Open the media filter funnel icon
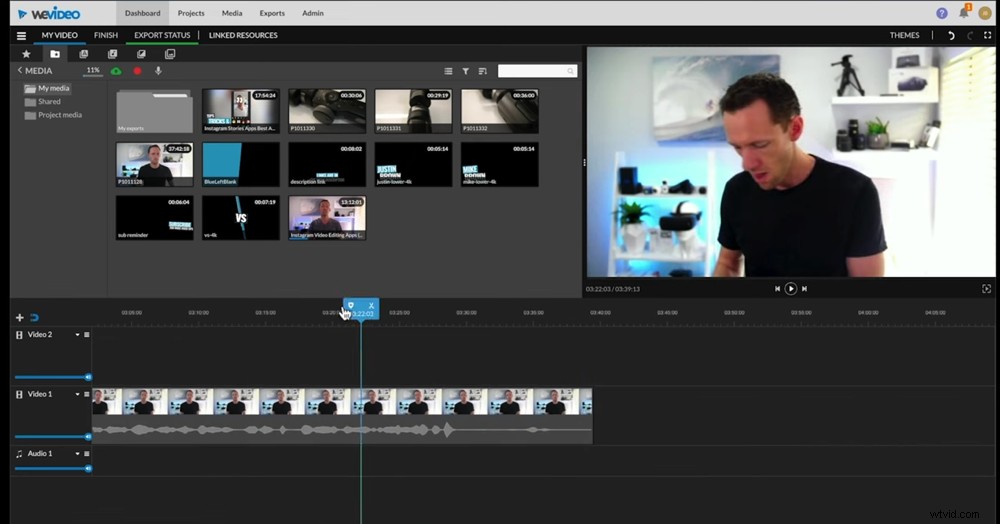 pyautogui.click(x=466, y=71)
